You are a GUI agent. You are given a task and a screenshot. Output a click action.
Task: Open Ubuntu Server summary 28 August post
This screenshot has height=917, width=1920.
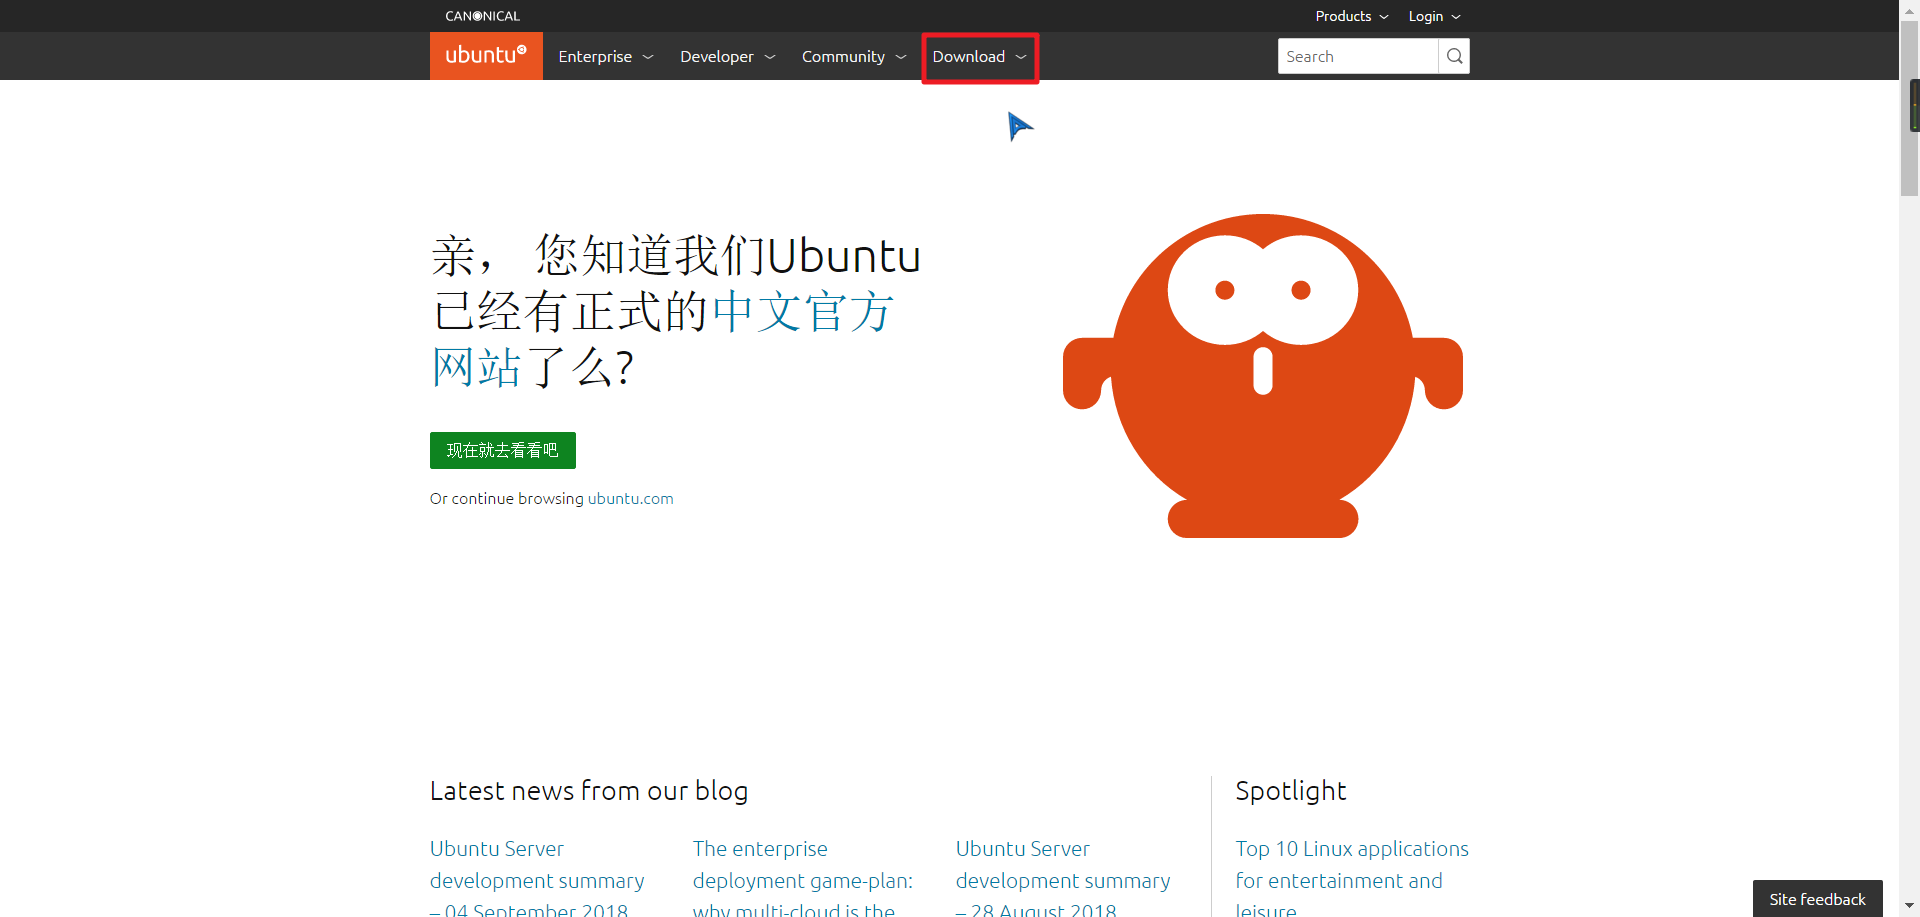coord(1063,880)
